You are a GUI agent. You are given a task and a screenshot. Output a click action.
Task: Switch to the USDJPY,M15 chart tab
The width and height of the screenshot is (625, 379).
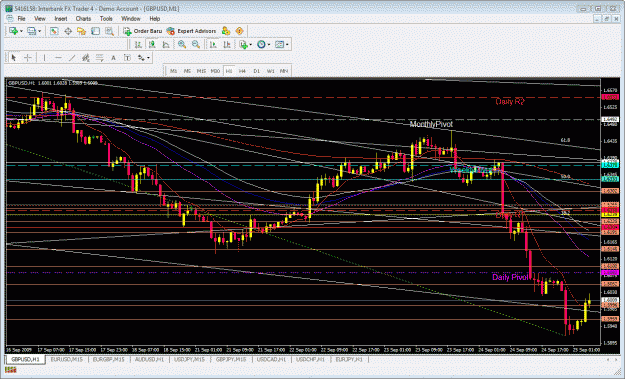[189, 359]
